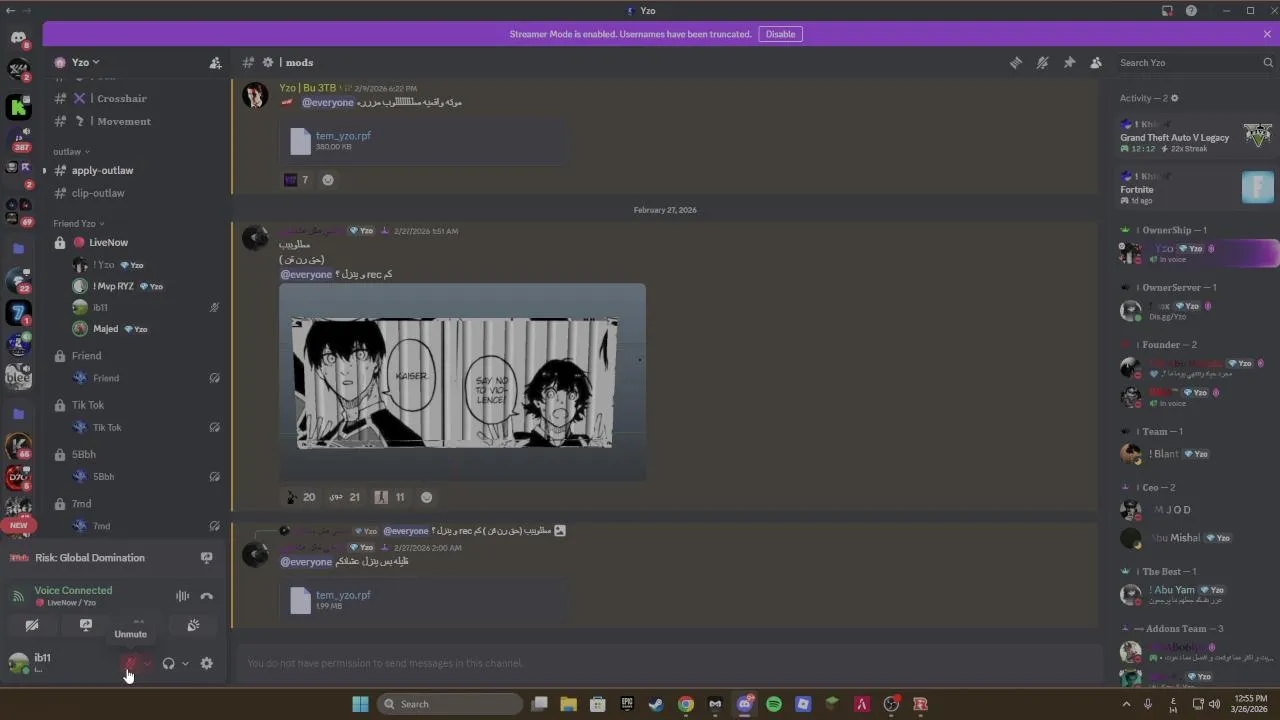
Task: Unmute the microphone
Action: [x=129, y=663]
